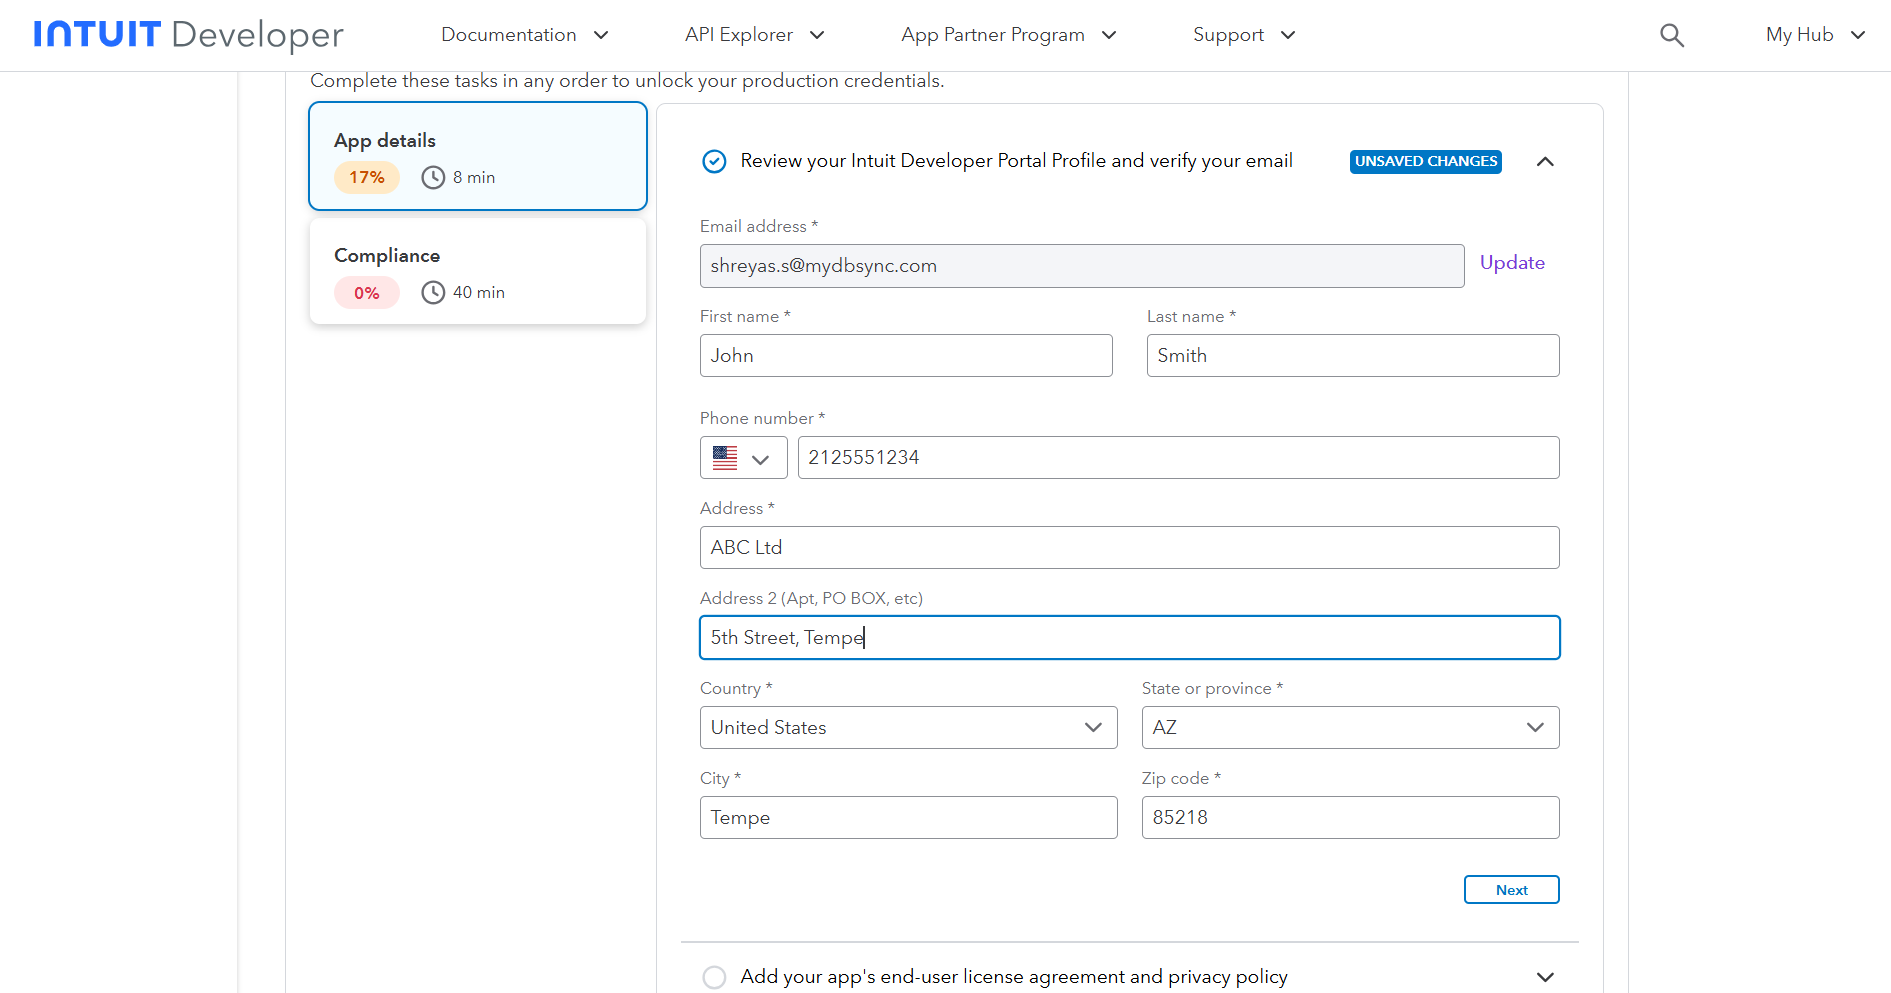This screenshot has height=993, width=1891.
Task: Open the State or province dropdown
Action: 1349,728
